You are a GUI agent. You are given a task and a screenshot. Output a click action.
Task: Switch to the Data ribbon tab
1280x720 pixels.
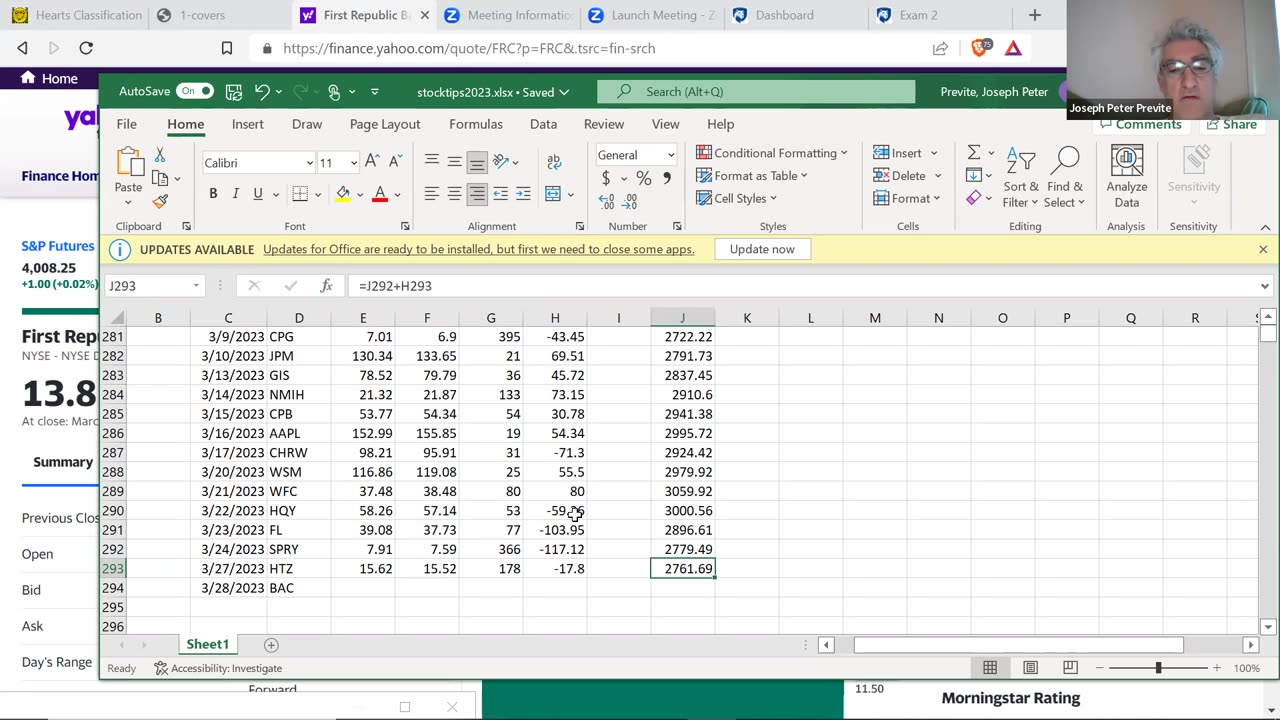[543, 124]
